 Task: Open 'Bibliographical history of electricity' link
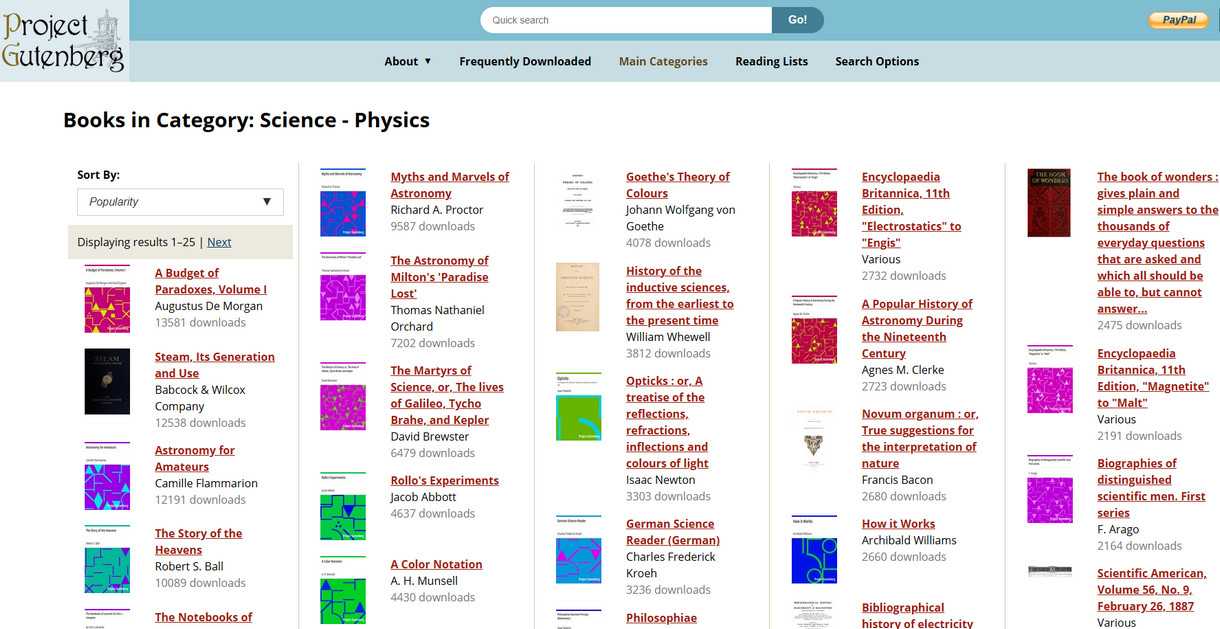click(x=917, y=615)
